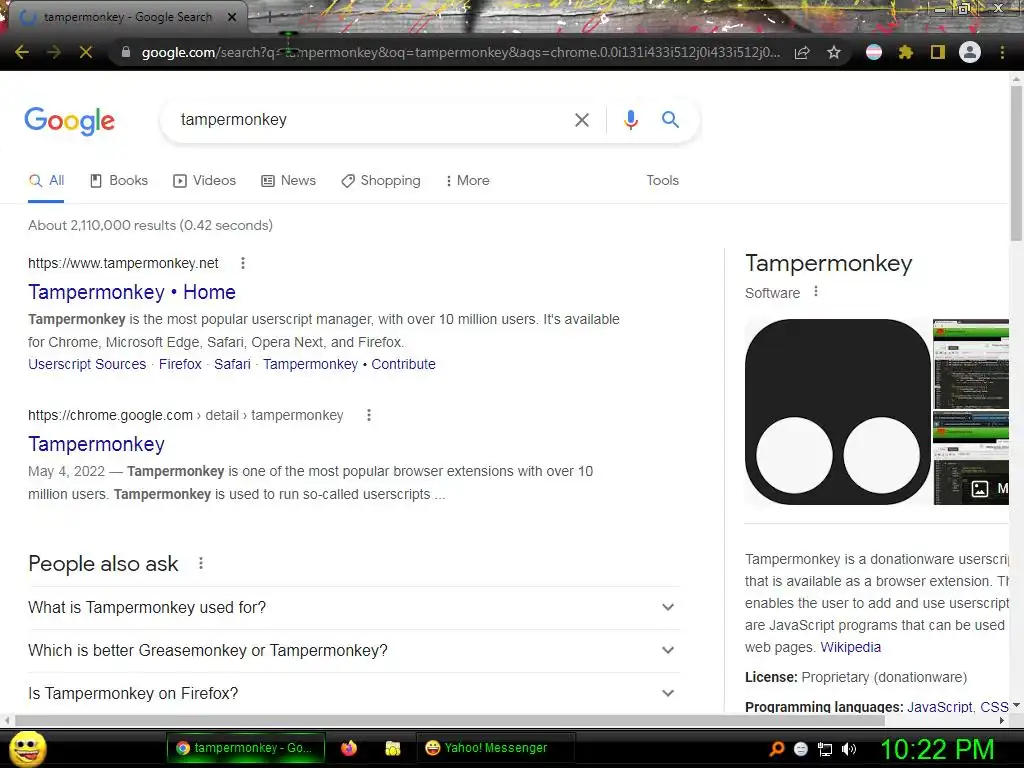Clear the search box text
The height and width of the screenshot is (768, 1024).
pos(581,120)
